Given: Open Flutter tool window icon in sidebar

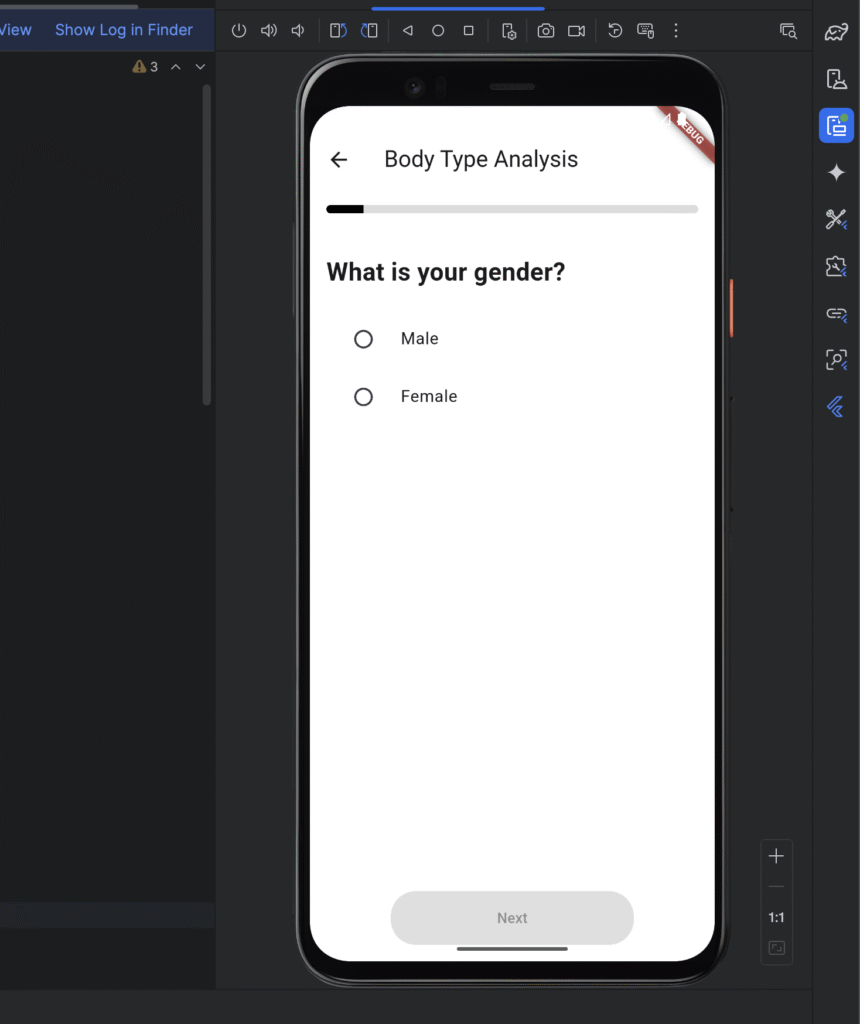Looking at the screenshot, I should pyautogui.click(x=836, y=407).
